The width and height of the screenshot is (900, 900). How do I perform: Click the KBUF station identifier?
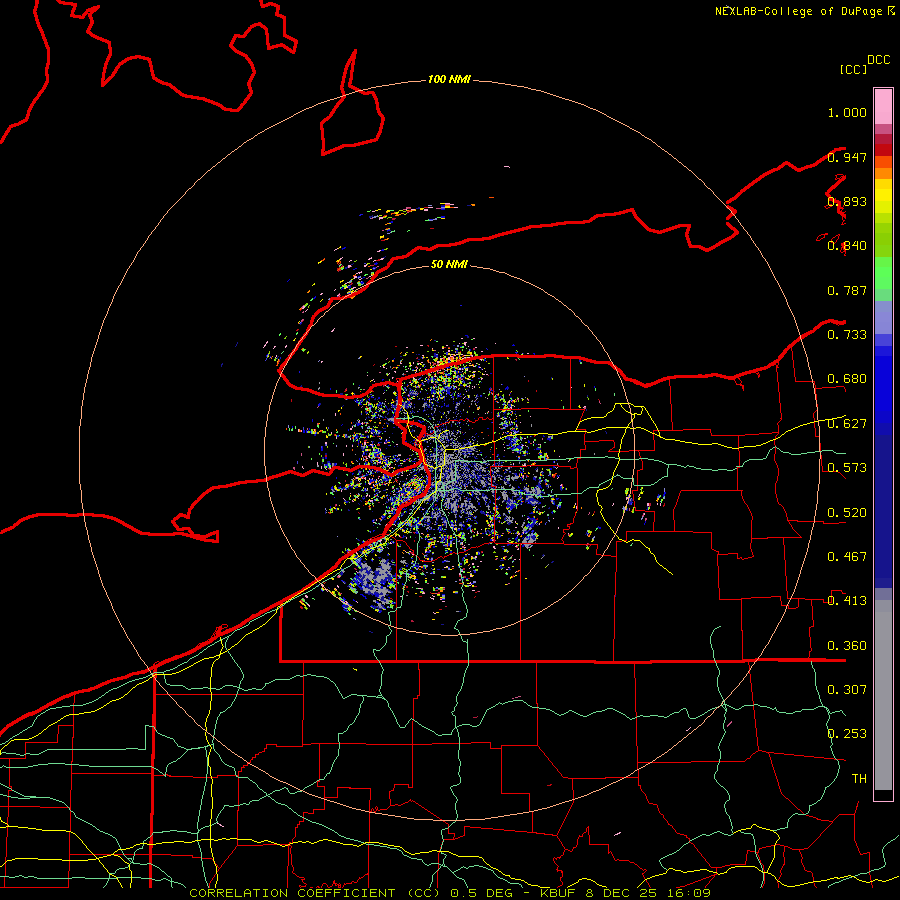(557, 893)
